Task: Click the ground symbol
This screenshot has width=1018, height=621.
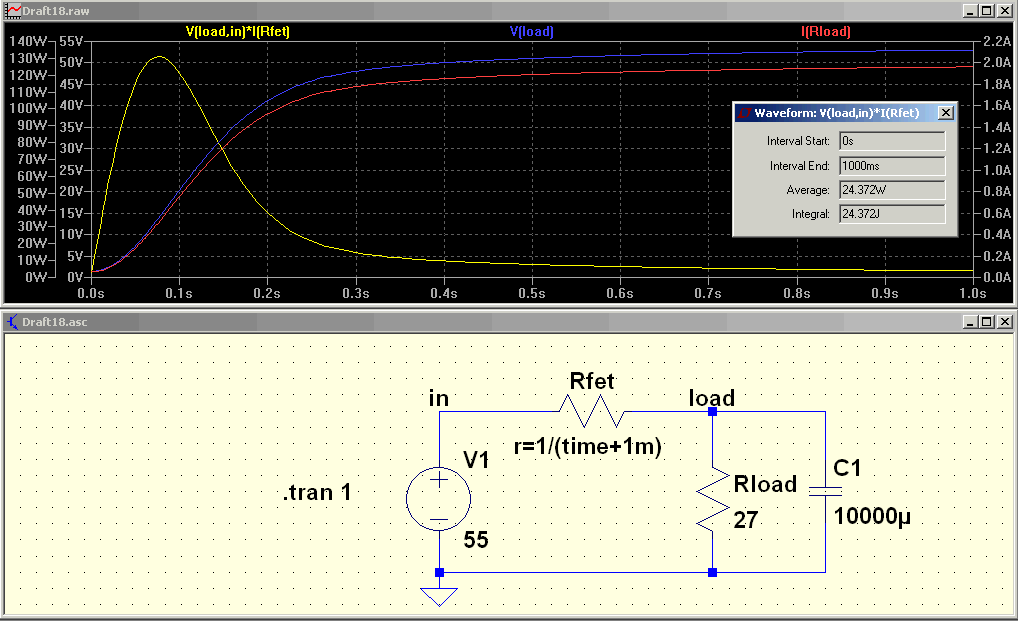Action: coord(439,596)
